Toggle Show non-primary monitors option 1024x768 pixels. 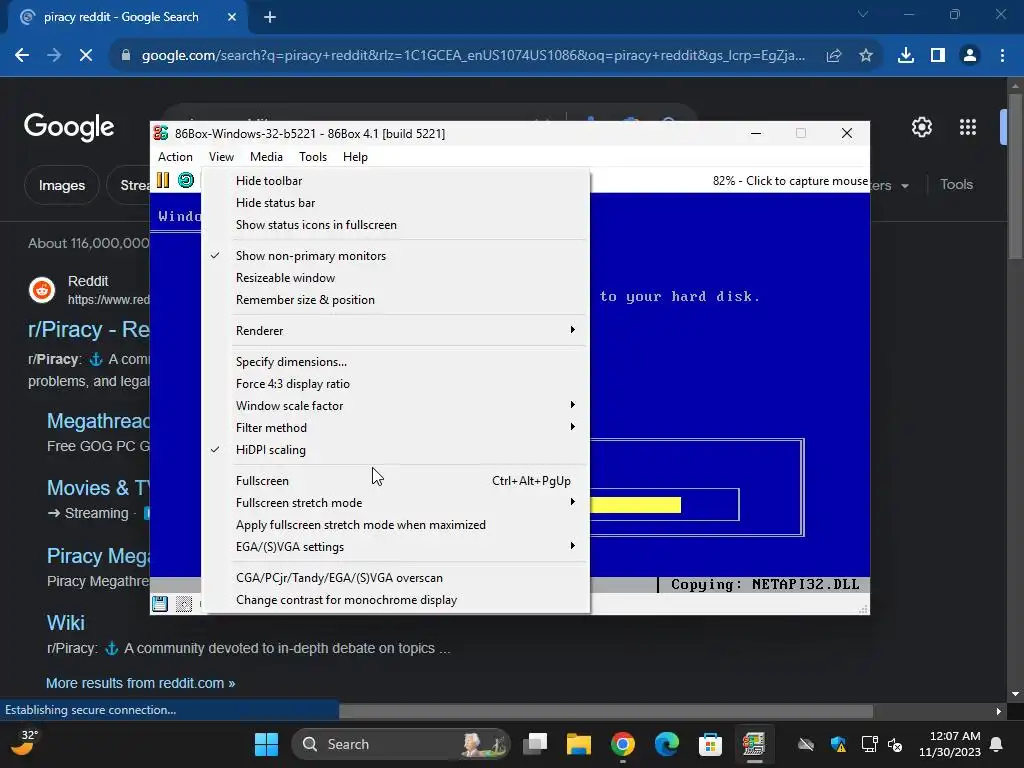396,256
